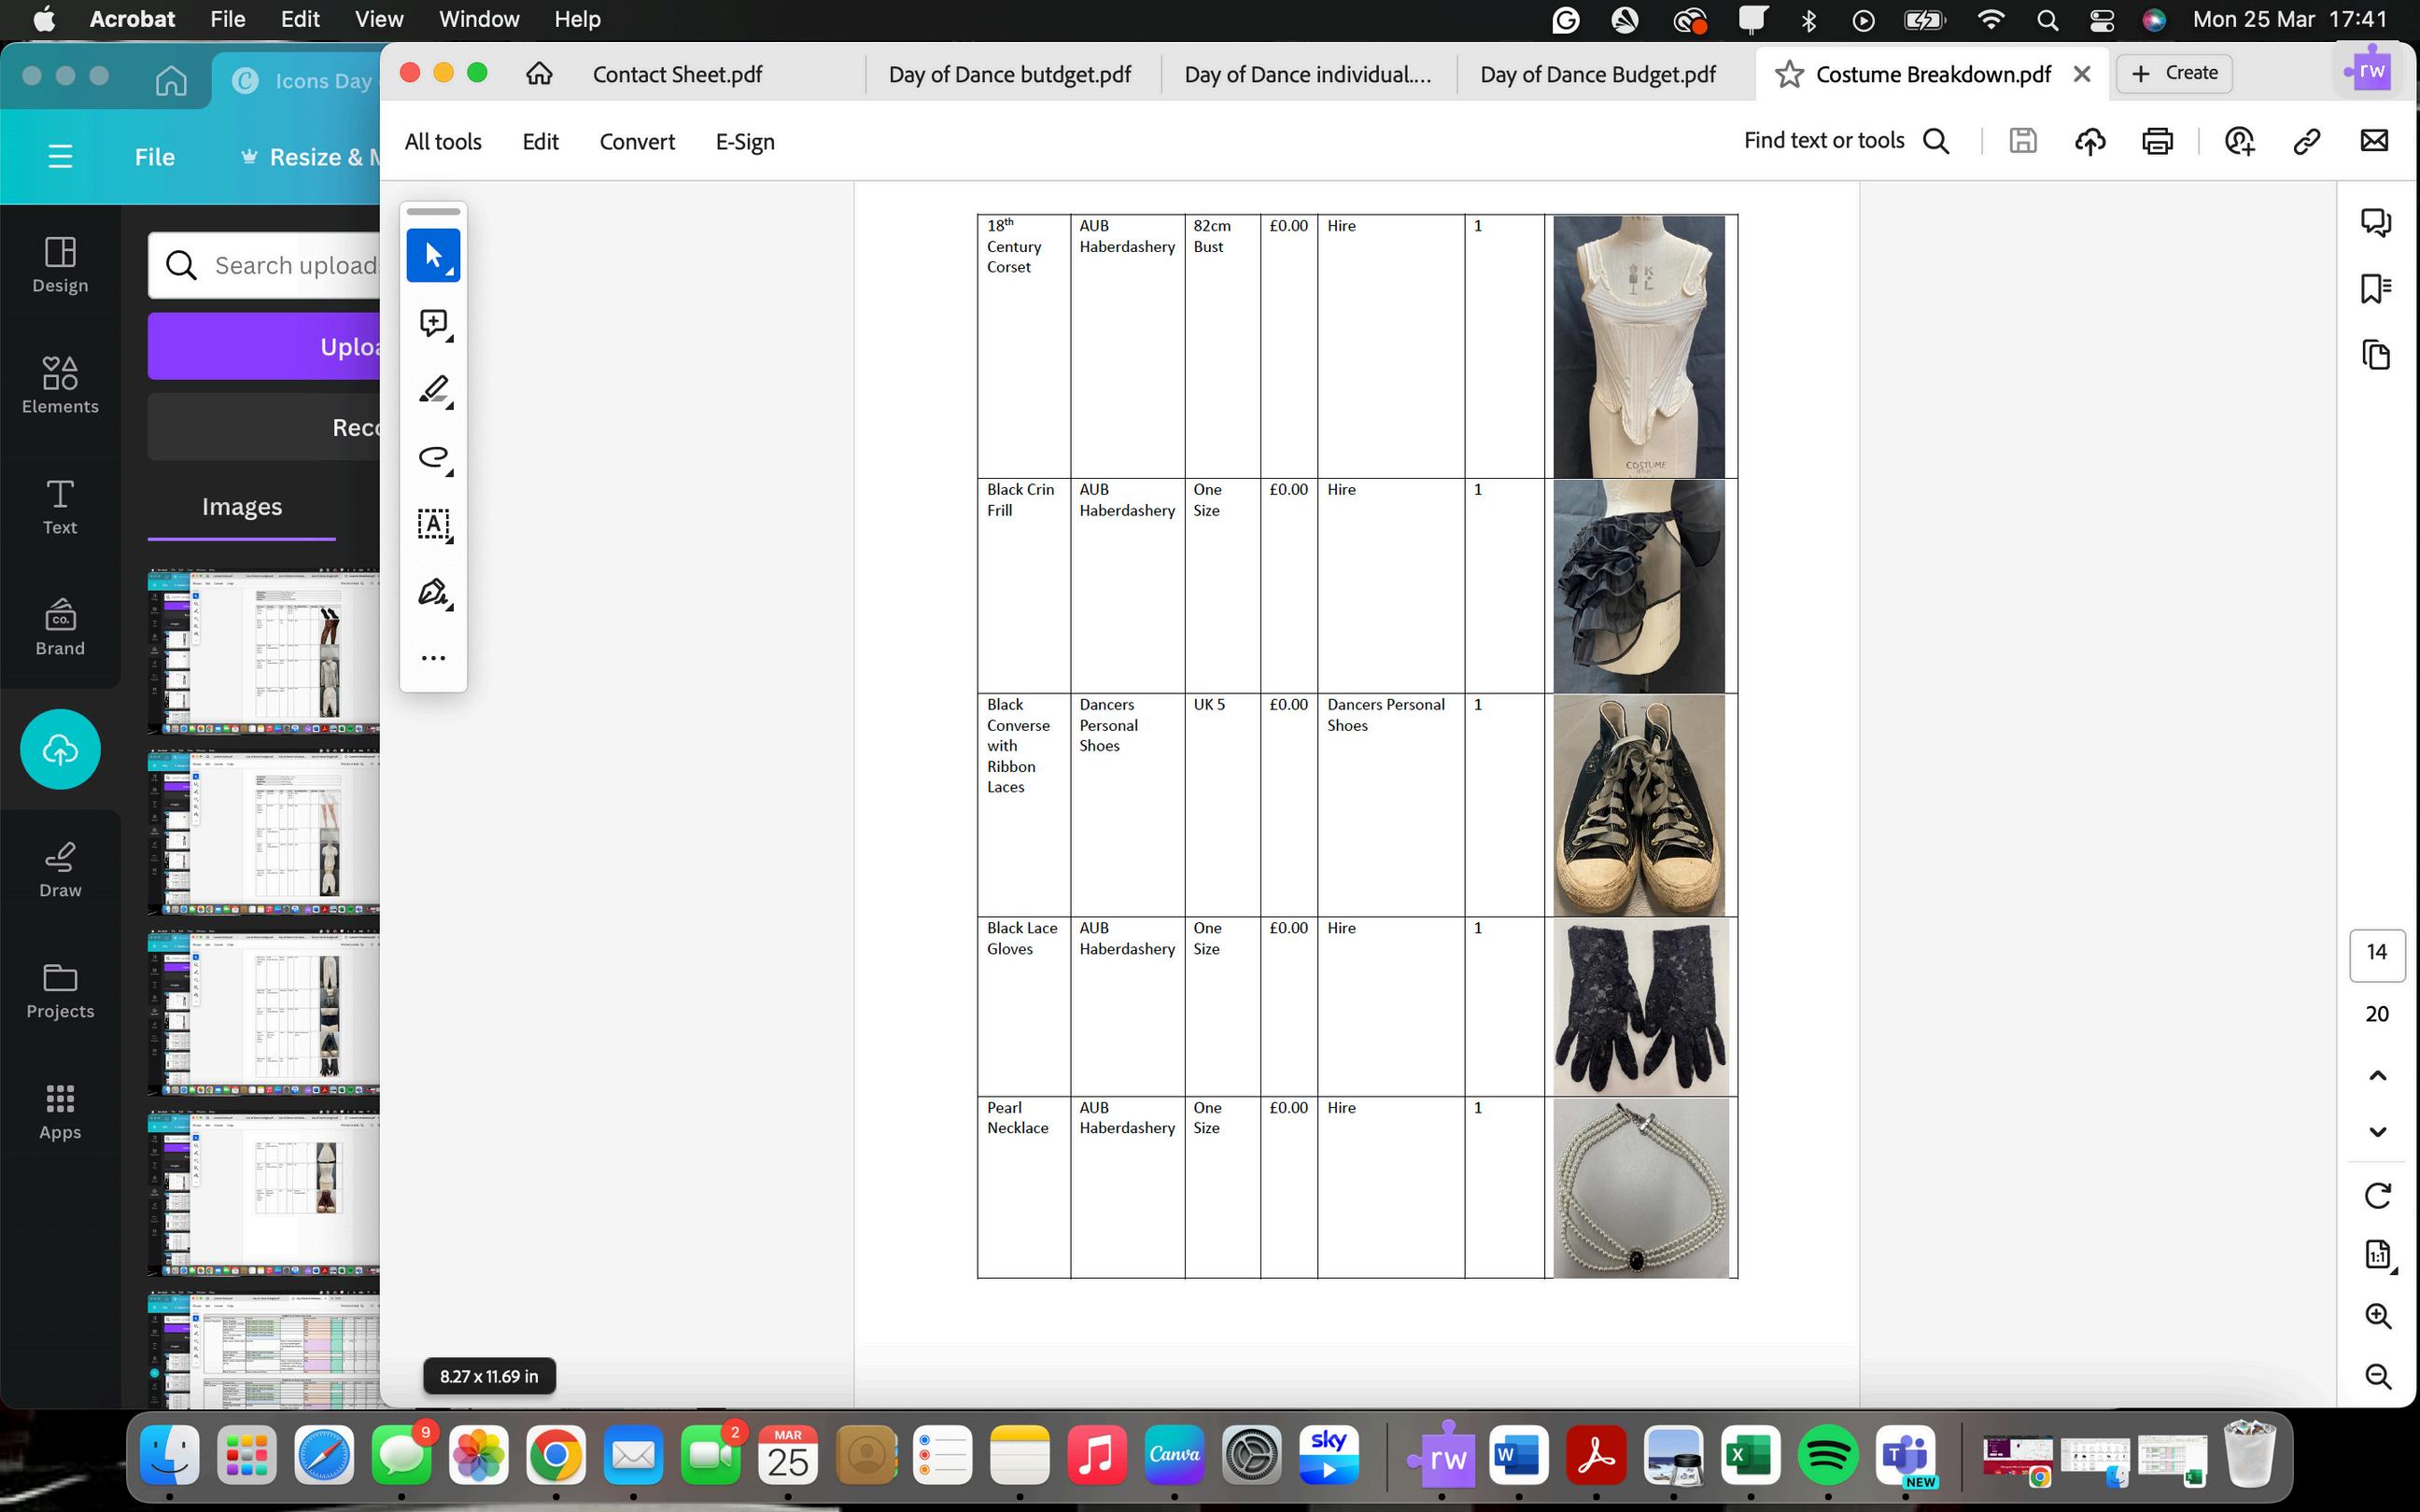Open page display options dropdown
The width and height of the screenshot is (2420, 1512).
(x=2379, y=1255)
